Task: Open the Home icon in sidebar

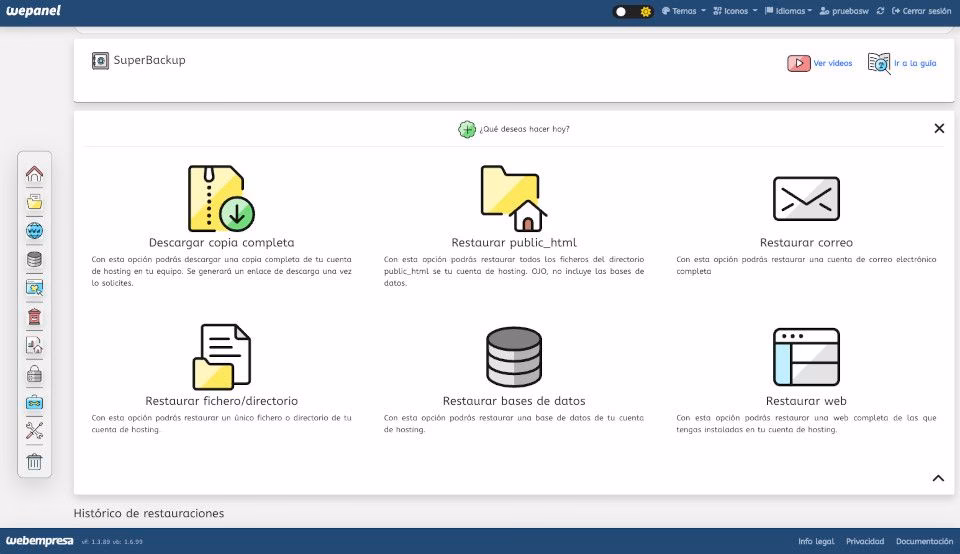Action: (34, 174)
